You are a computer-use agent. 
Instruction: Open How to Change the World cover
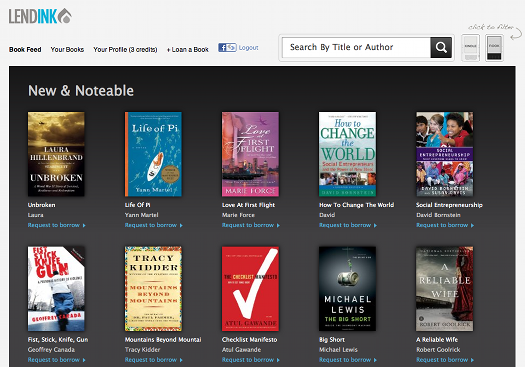pos(348,154)
